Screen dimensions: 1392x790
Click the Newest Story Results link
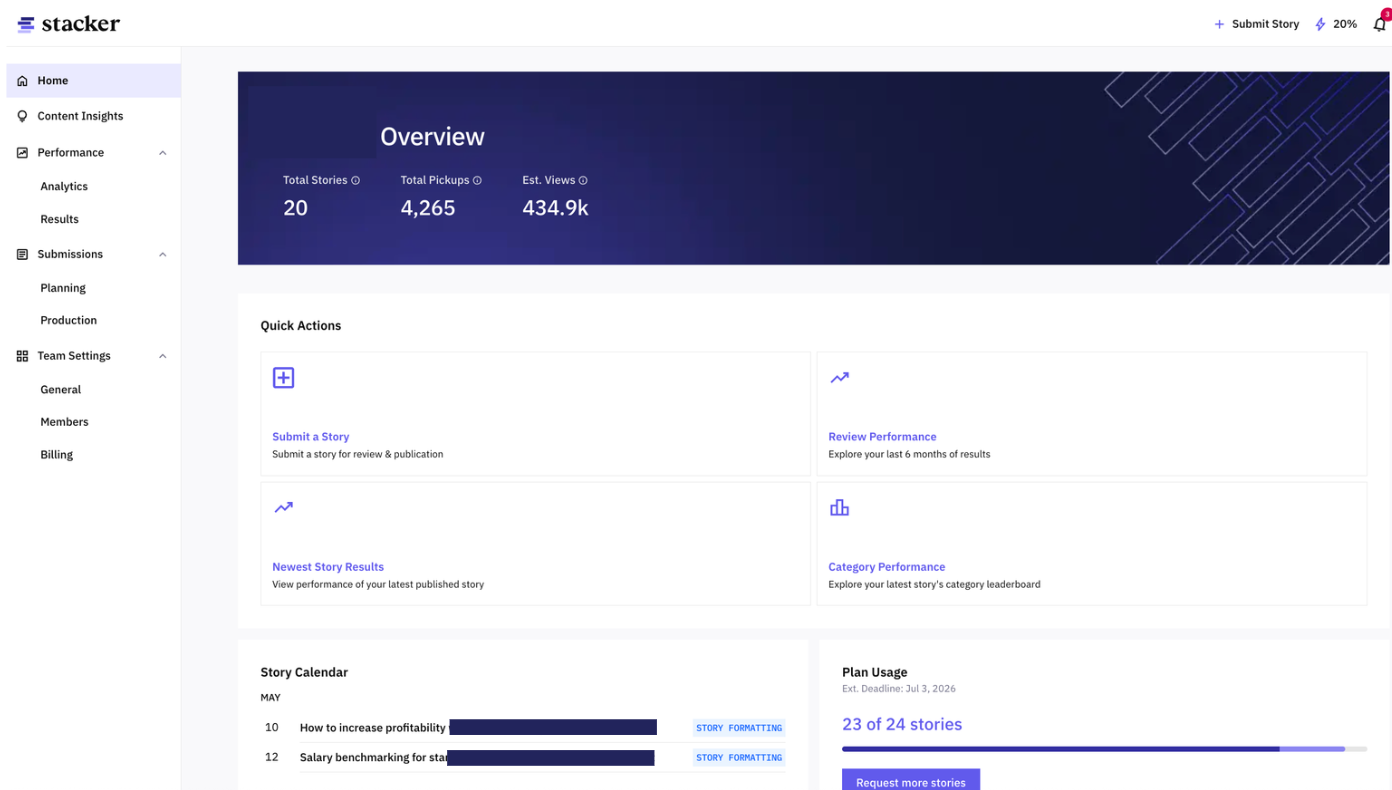[328, 567]
